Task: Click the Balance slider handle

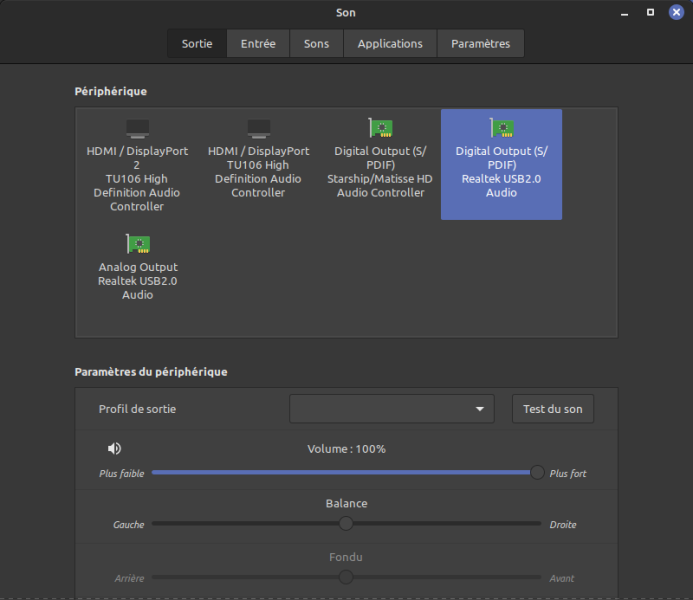Action: [346, 523]
